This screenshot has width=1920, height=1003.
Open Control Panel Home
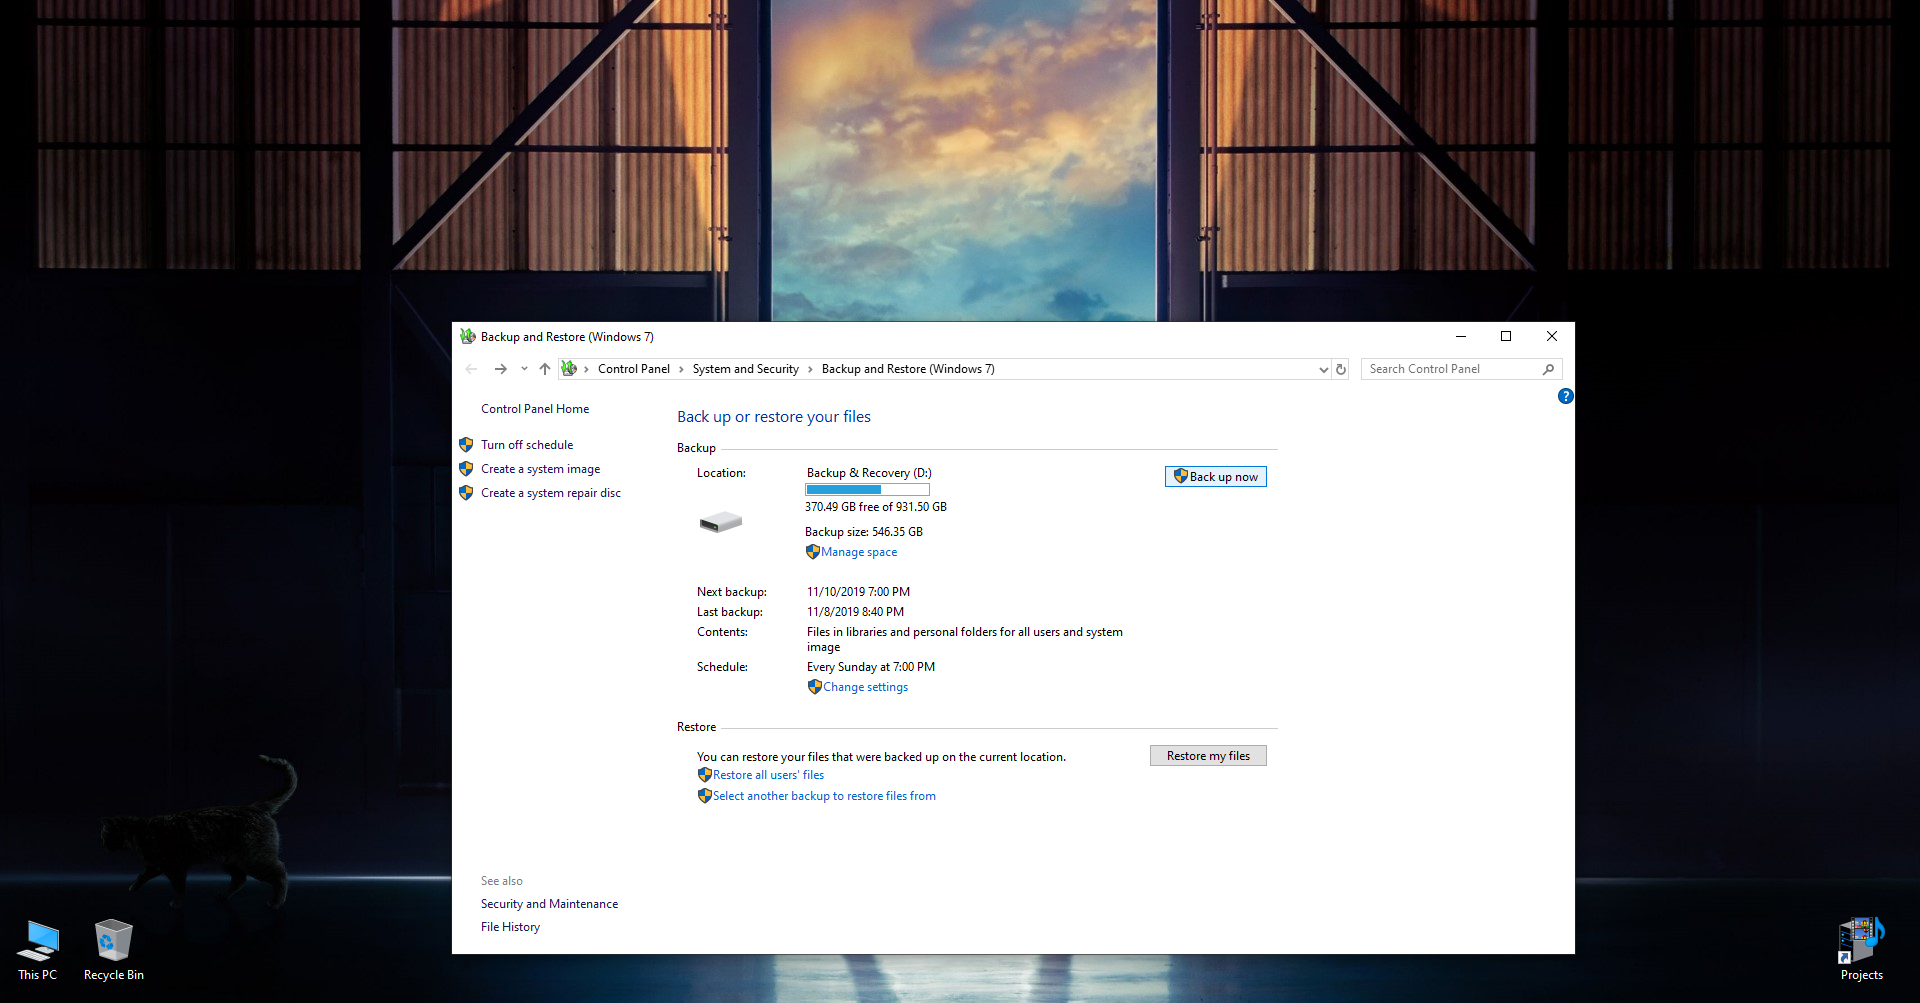pos(535,409)
